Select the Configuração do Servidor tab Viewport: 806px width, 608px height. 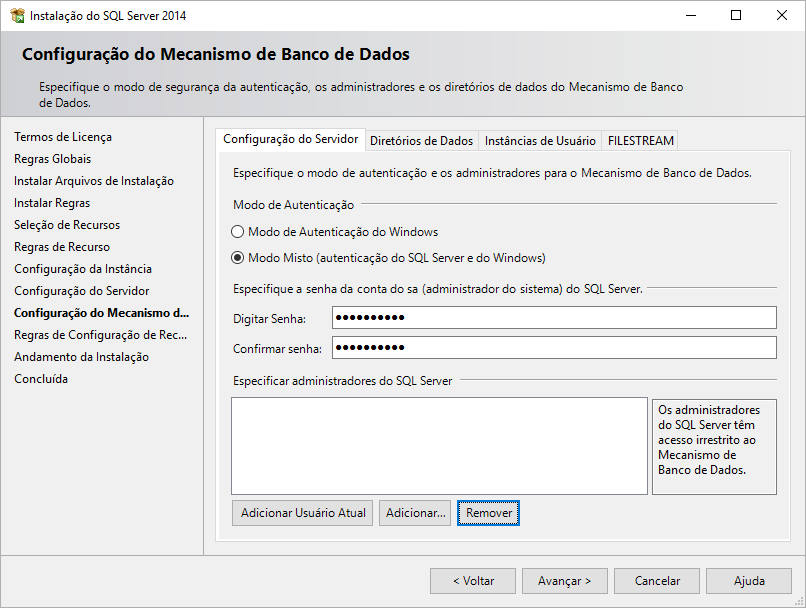[290, 140]
